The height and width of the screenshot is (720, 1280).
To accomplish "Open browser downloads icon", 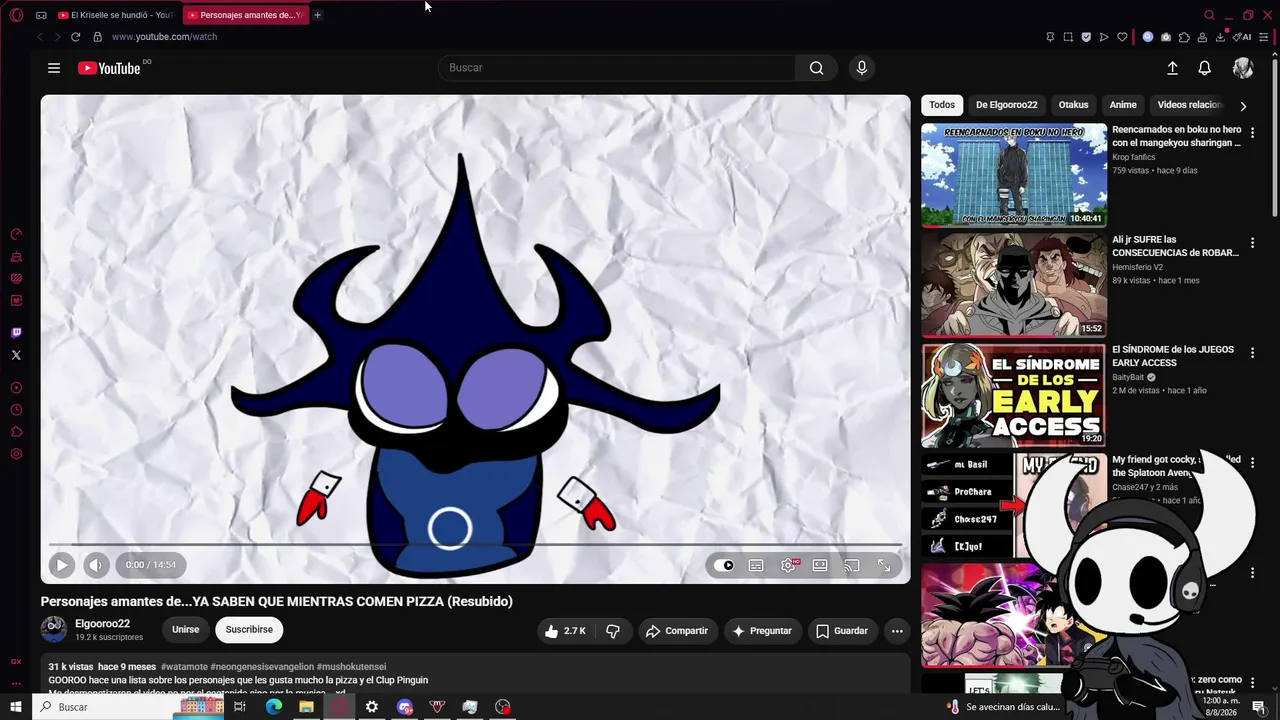I will [1220, 37].
